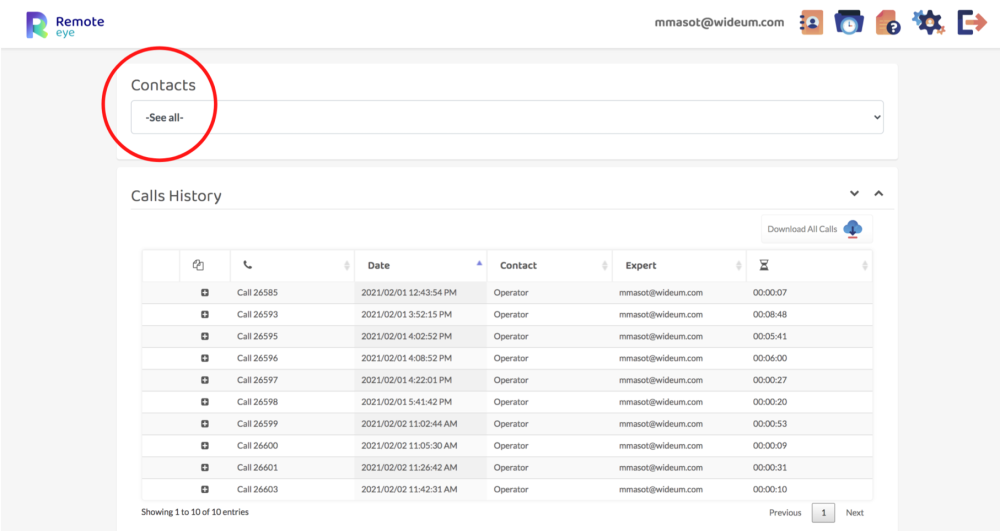Click date 2021/02/02 11:26:42 AM
This screenshot has width=1000, height=531.
[x=409, y=467]
